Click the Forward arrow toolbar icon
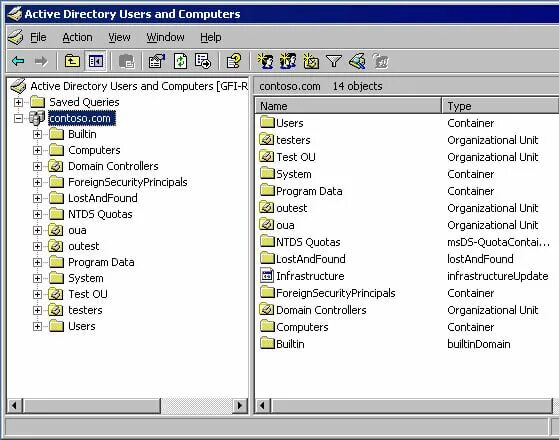This screenshot has height=440, width=559. (41, 61)
